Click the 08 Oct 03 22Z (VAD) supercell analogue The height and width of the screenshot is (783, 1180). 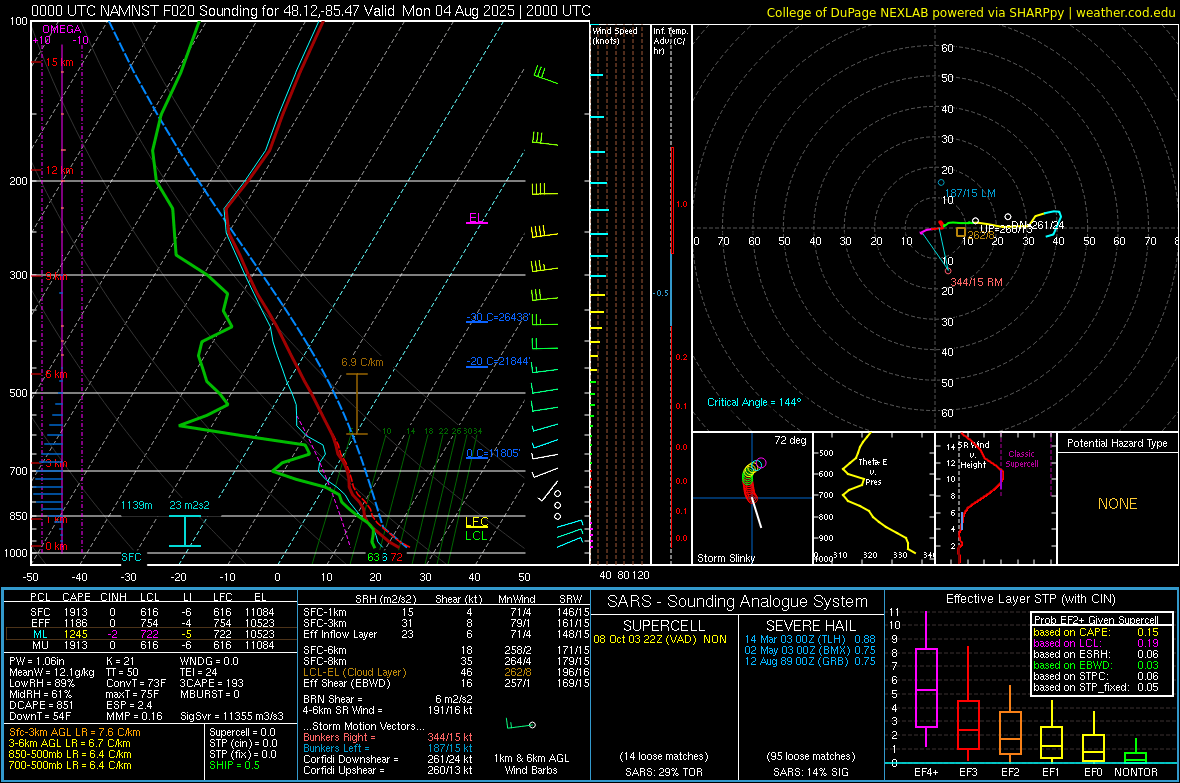(x=660, y=639)
